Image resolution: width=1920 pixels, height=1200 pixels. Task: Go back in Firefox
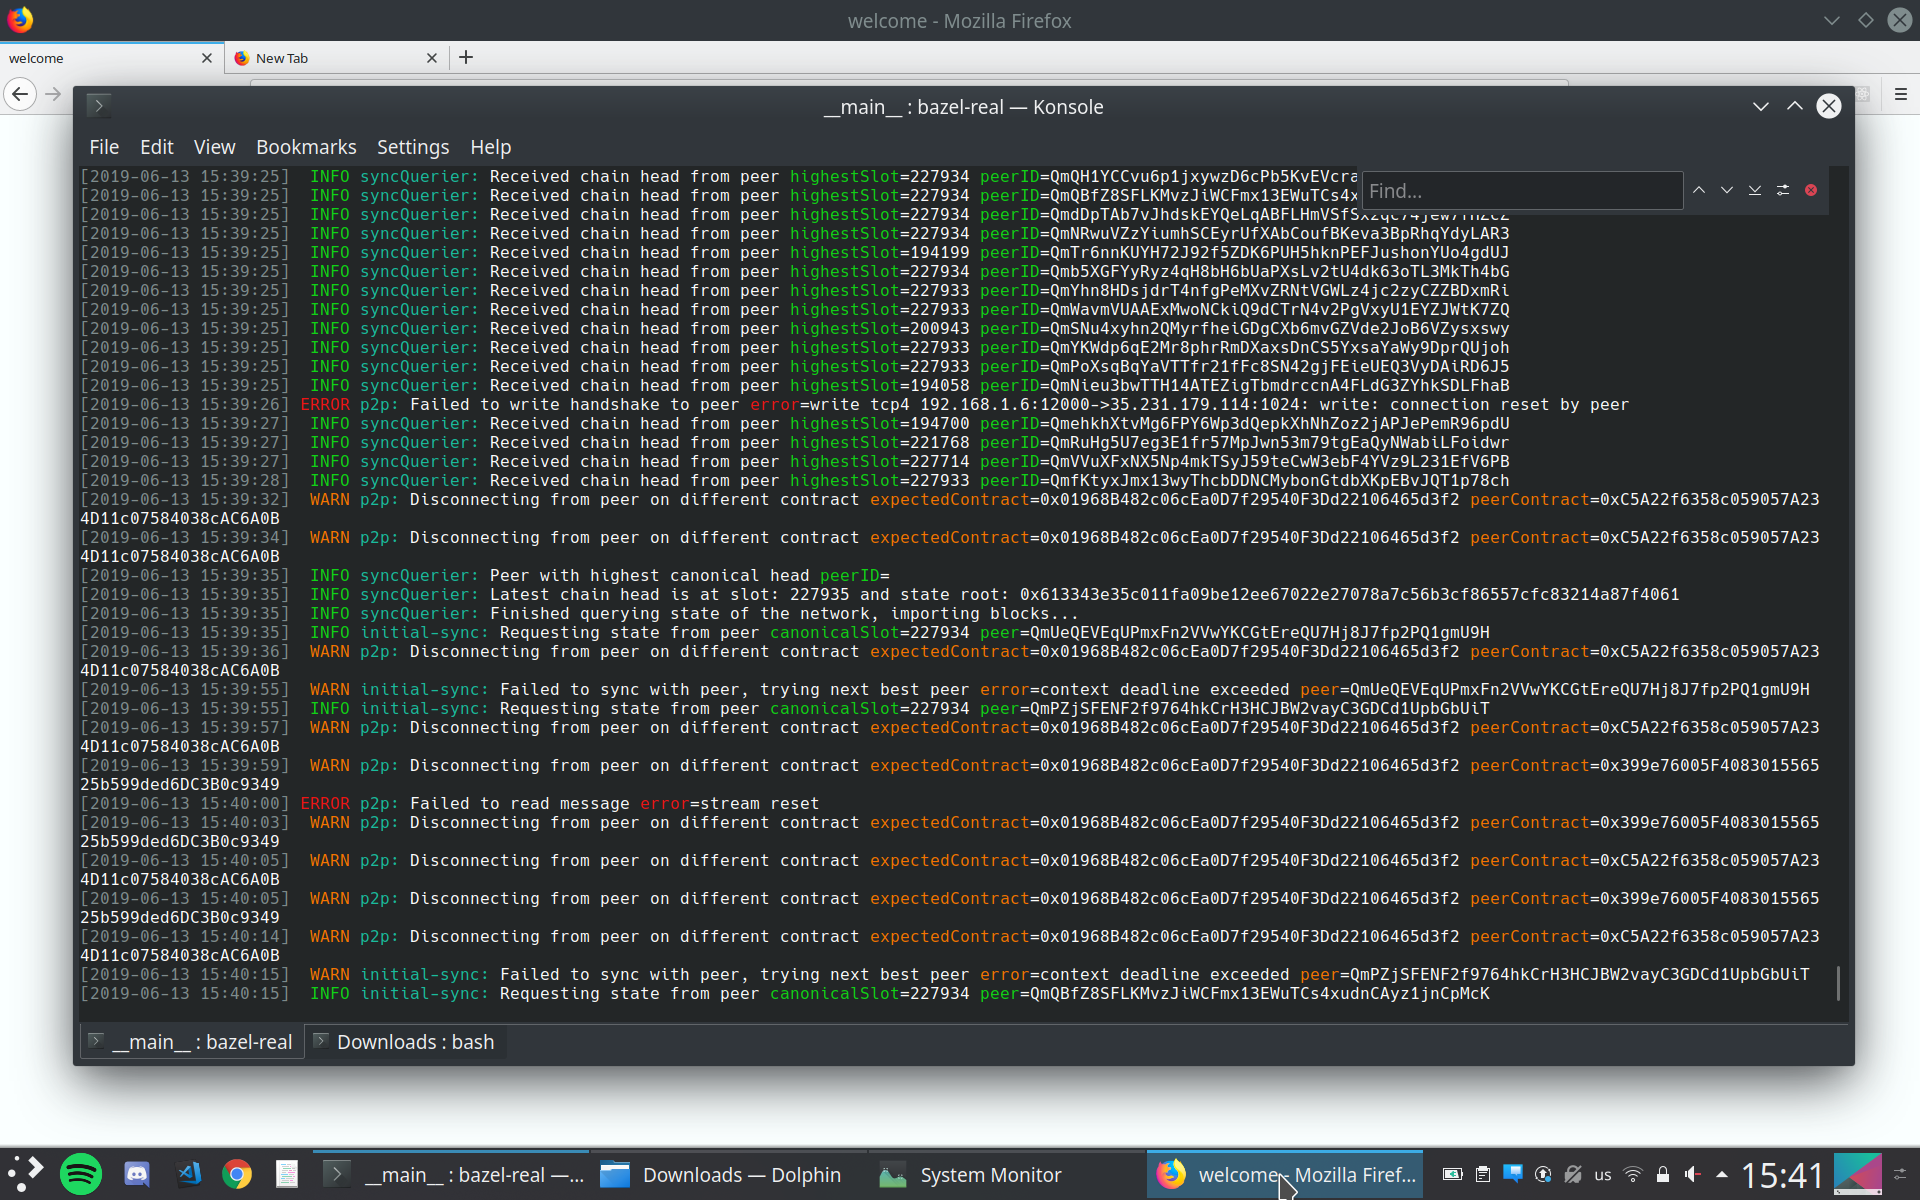[20, 94]
